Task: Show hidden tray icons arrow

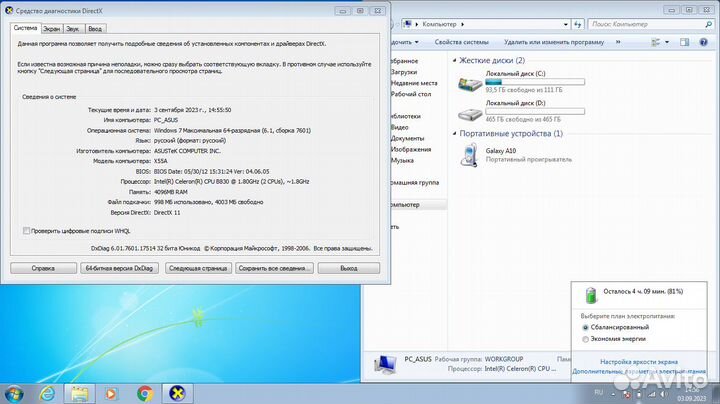Action: click(613, 394)
